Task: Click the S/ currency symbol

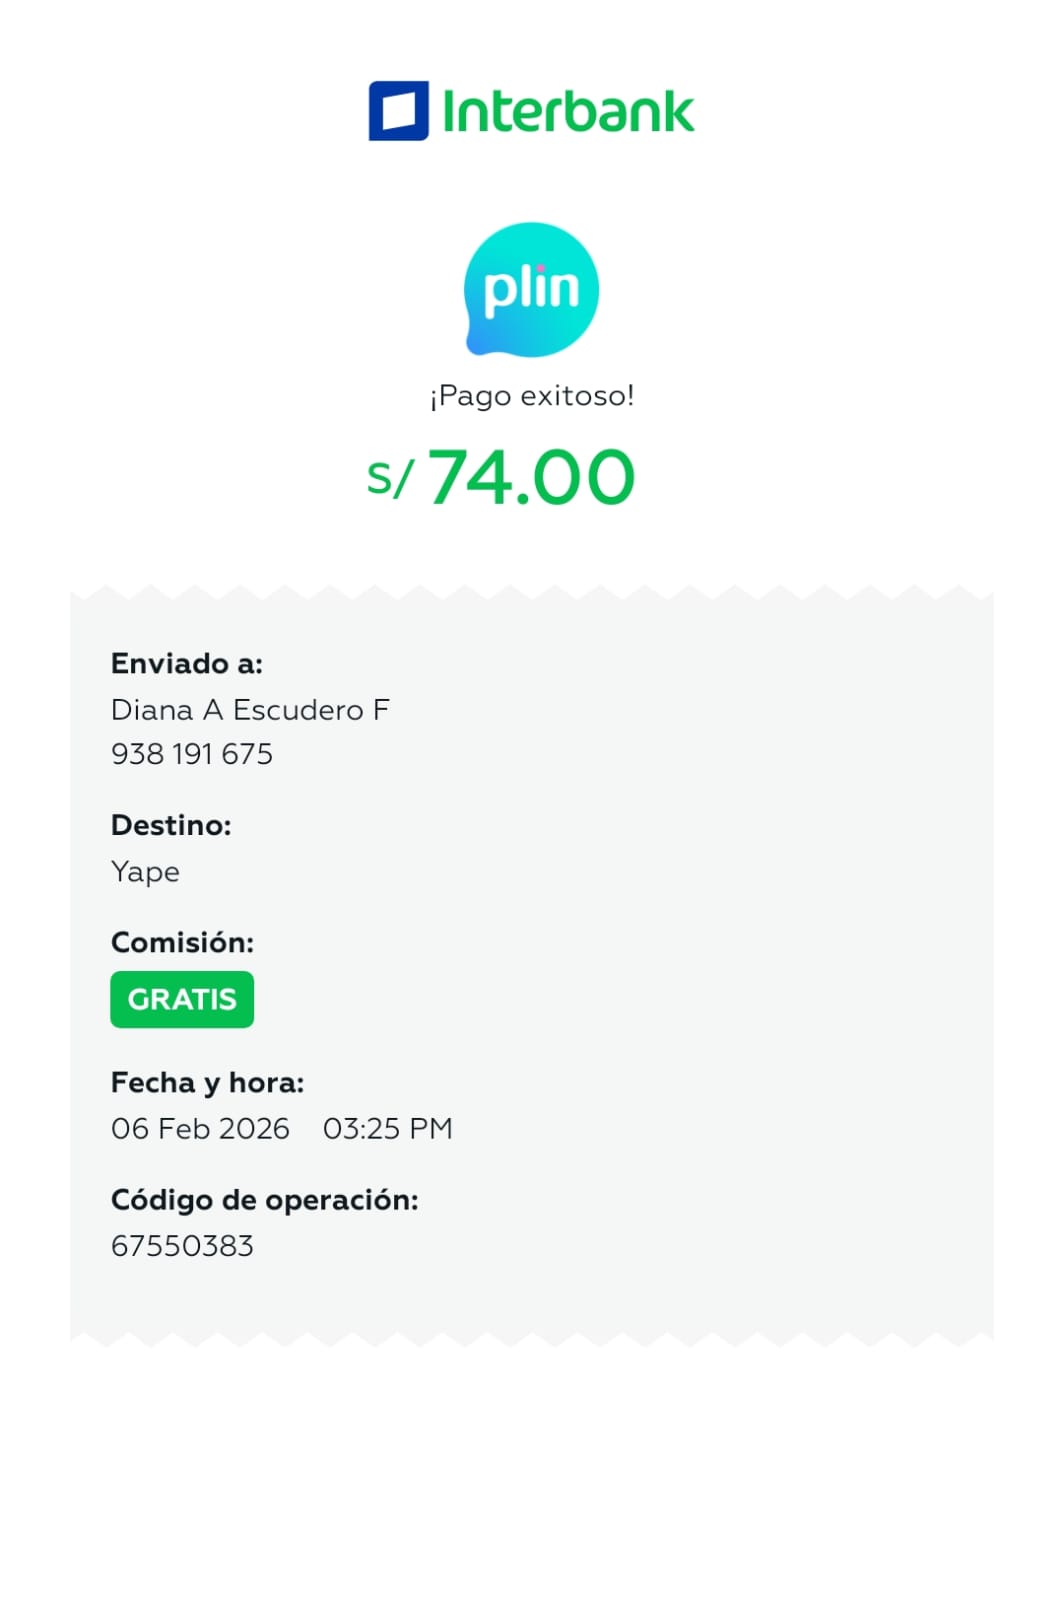Action: tap(389, 479)
